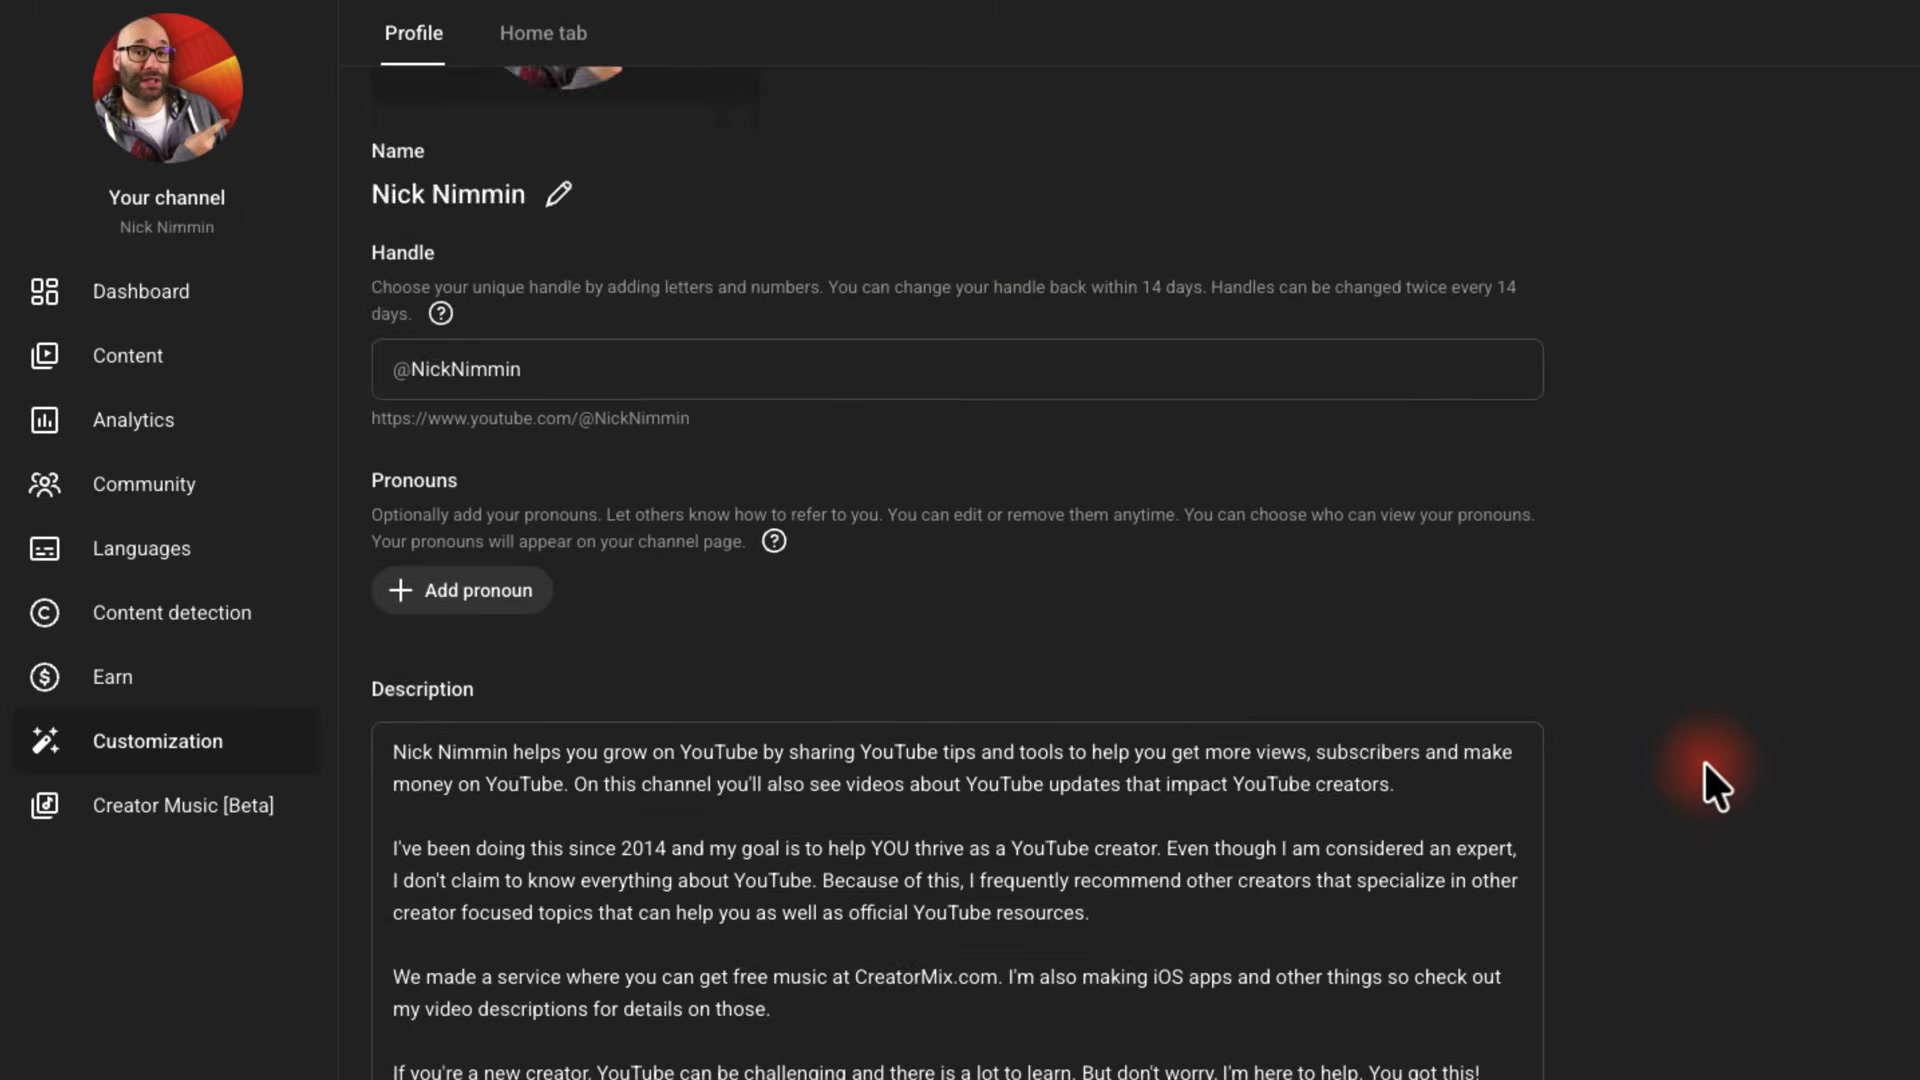Click the partially visible profile picture preview
This screenshot has width=1920, height=1080.
563,77
